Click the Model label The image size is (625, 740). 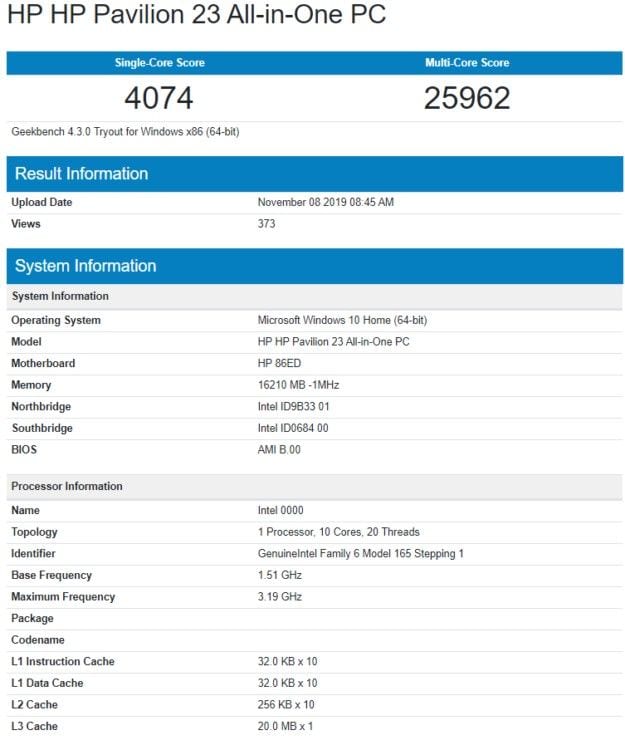(x=26, y=342)
